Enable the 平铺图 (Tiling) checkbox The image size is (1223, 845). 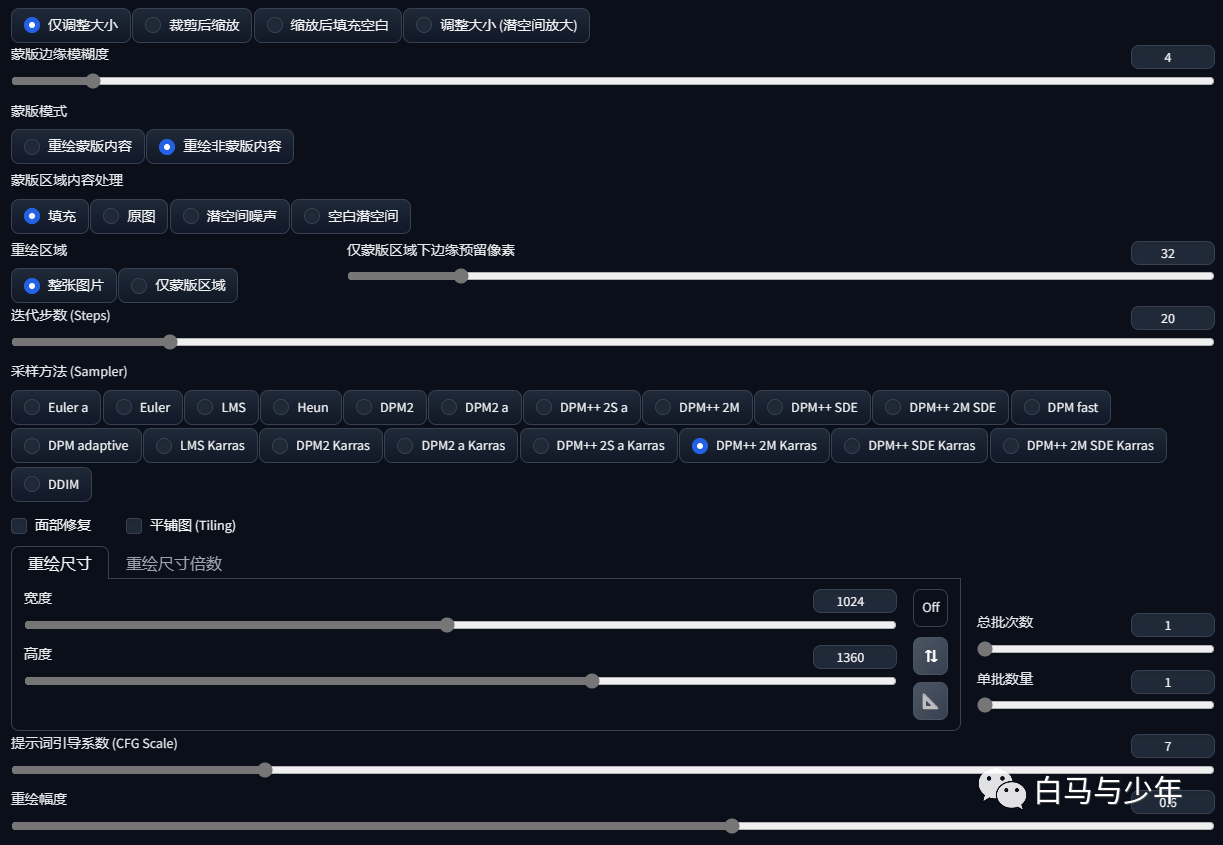coord(134,525)
